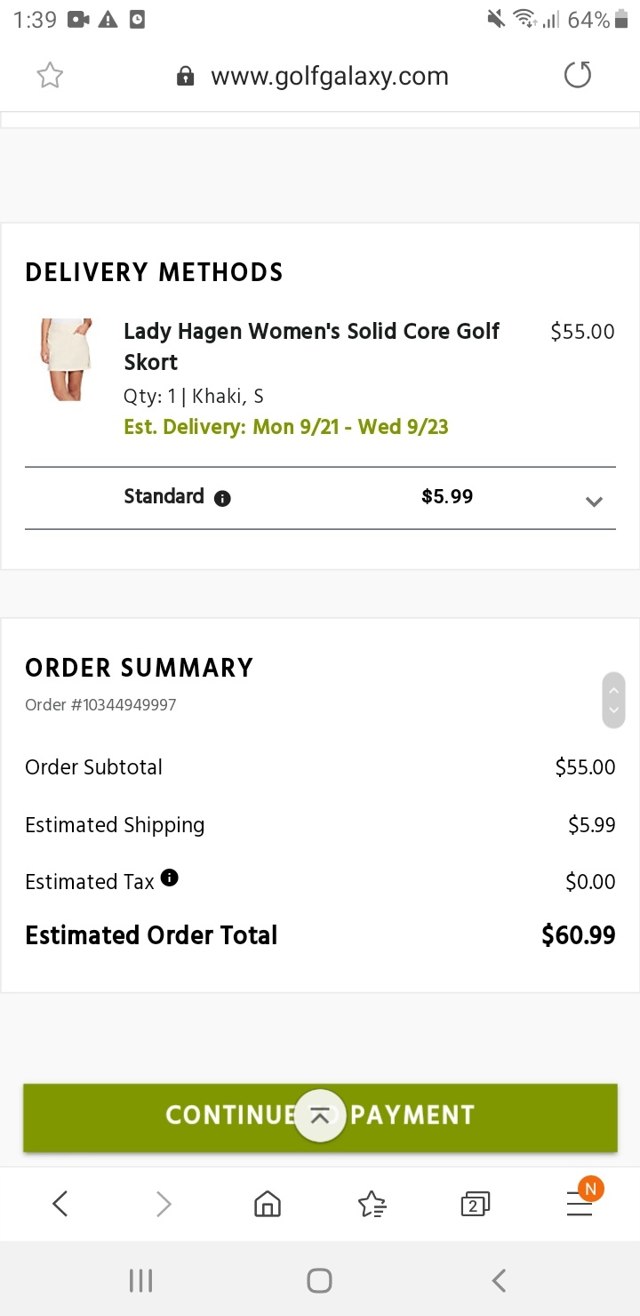Image resolution: width=640 pixels, height=1316 pixels.
Task: Open the browser bookmarks list icon
Action: point(372,1204)
